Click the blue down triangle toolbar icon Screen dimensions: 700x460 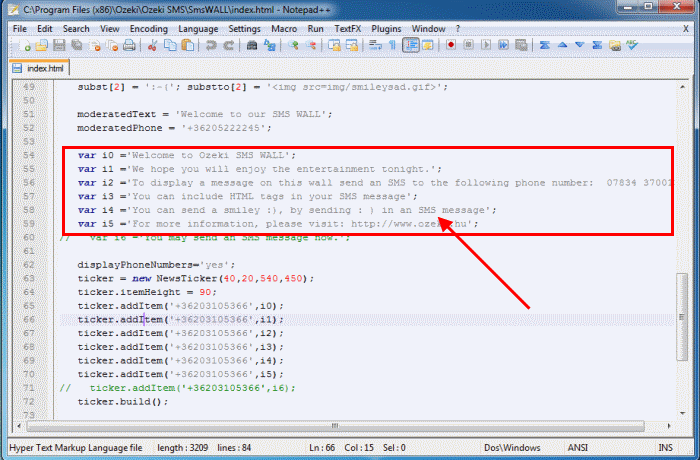(579, 46)
